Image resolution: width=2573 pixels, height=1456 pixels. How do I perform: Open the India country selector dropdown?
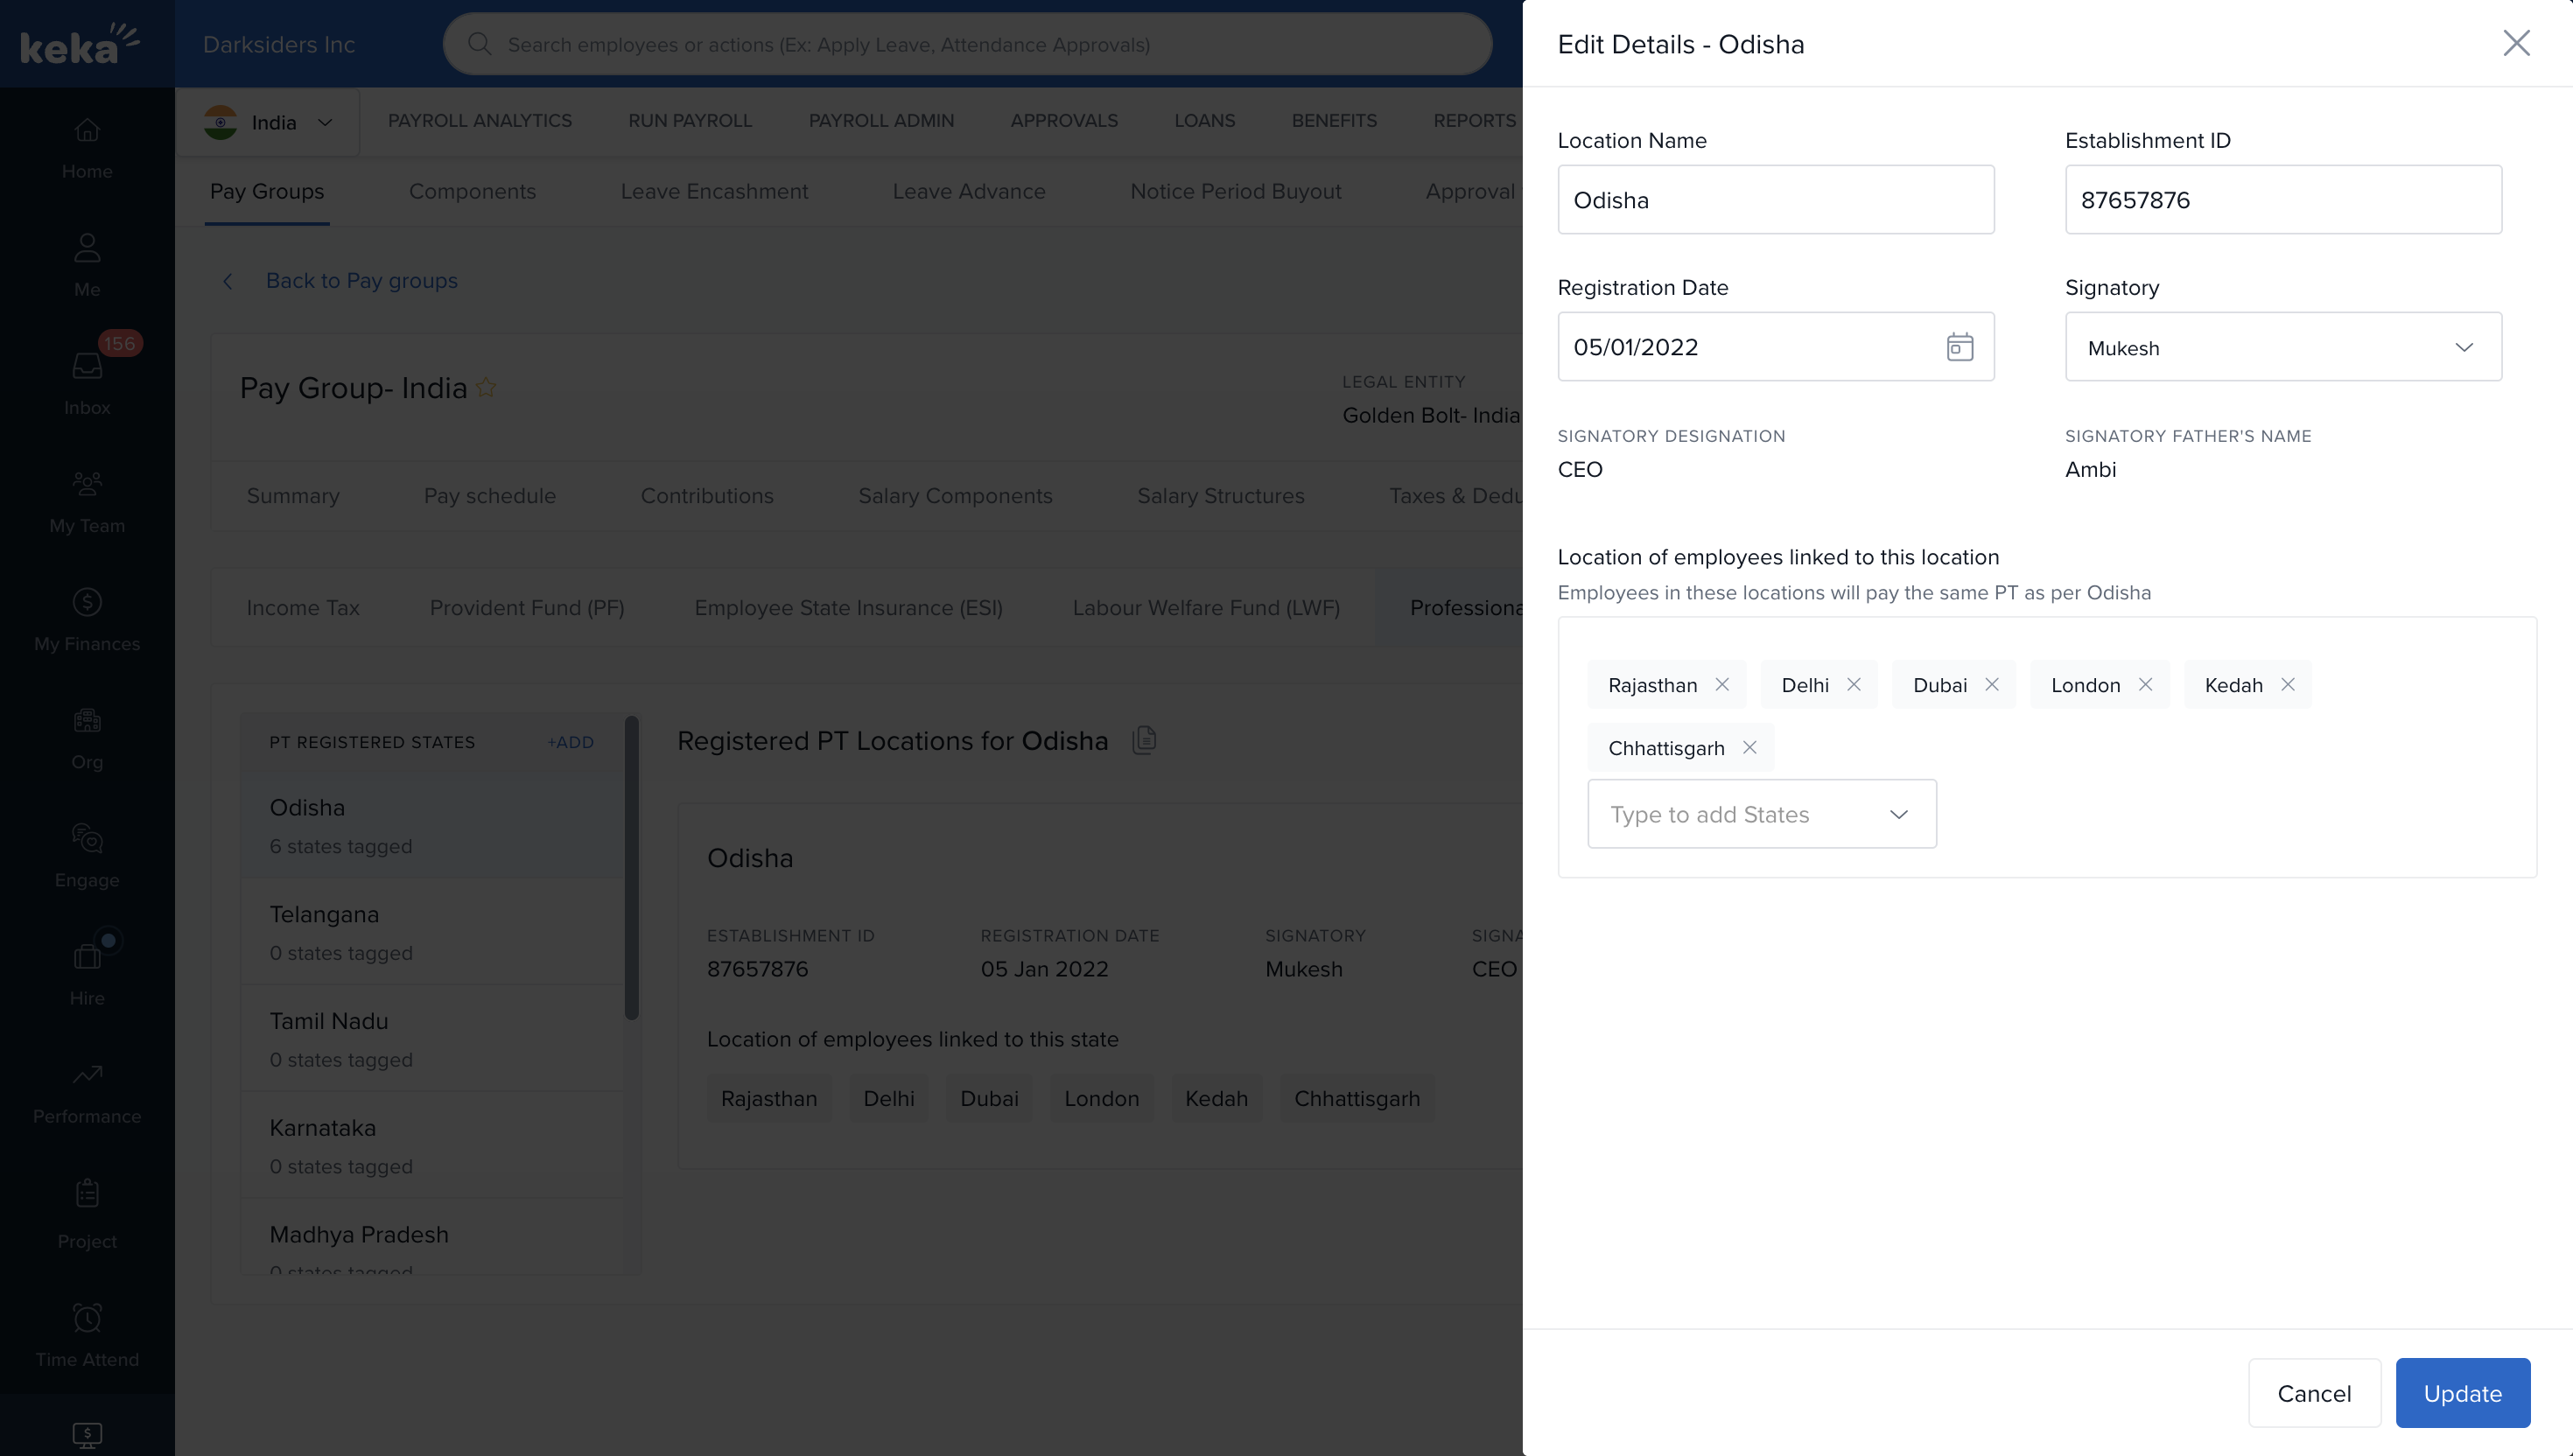click(x=268, y=122)
